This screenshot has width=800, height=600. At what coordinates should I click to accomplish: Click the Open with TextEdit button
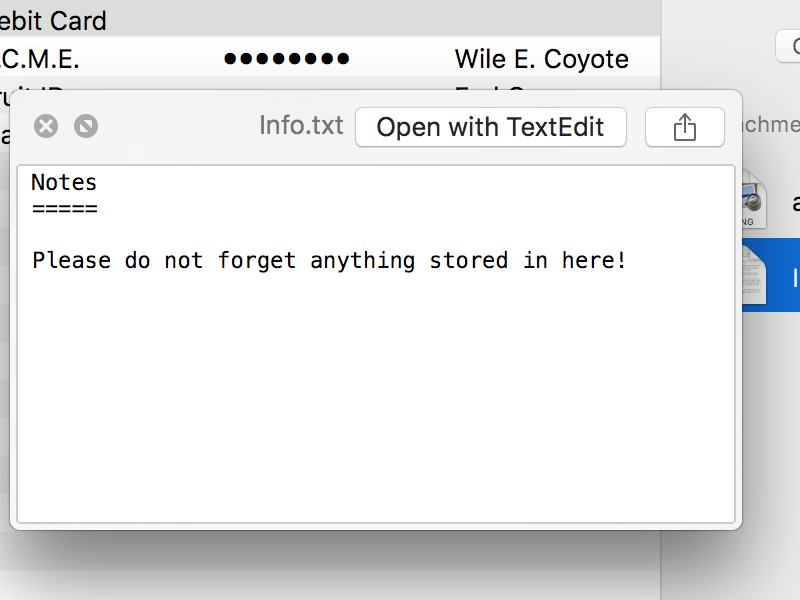pos(491,127)
